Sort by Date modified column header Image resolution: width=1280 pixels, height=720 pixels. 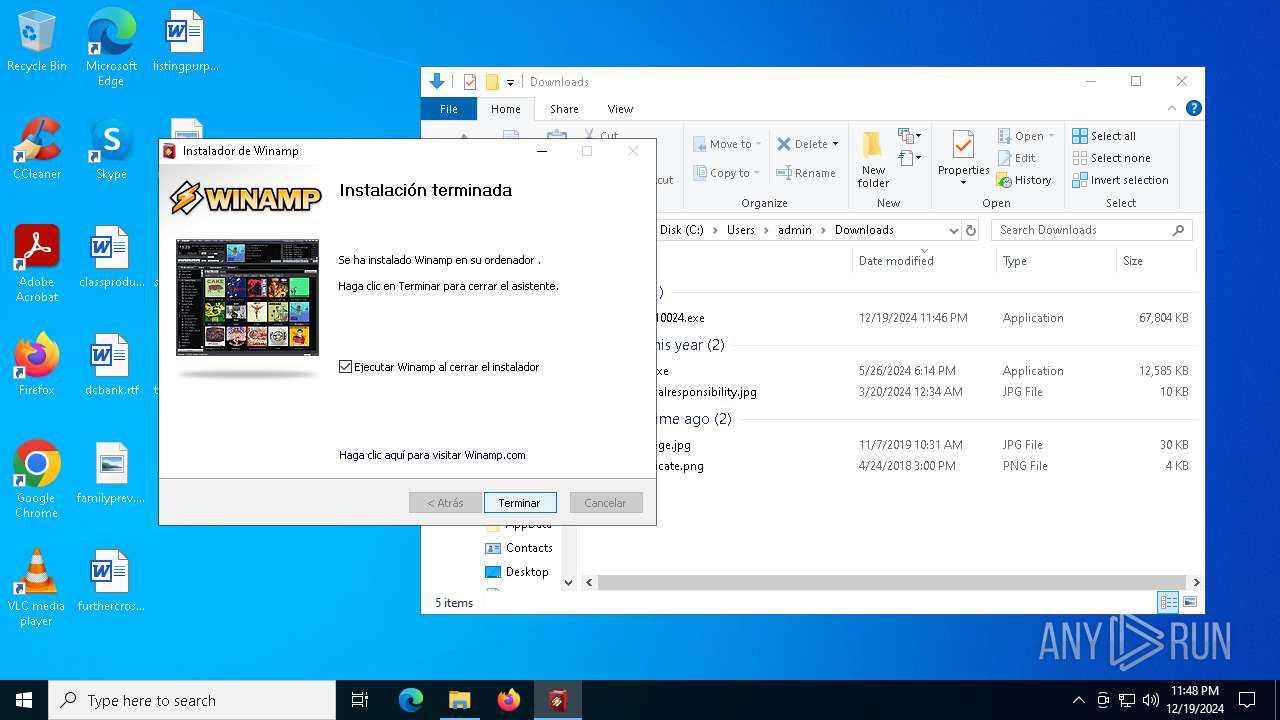[x=896, y=261]
